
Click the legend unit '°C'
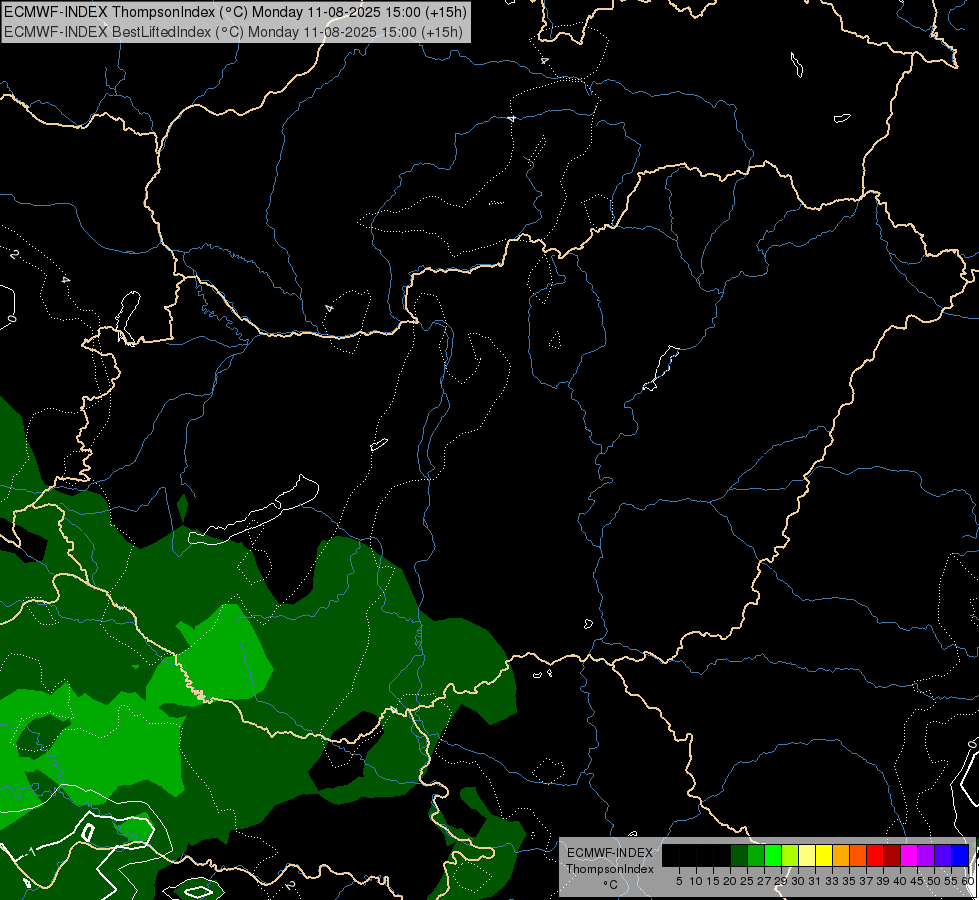pos(610,884)
